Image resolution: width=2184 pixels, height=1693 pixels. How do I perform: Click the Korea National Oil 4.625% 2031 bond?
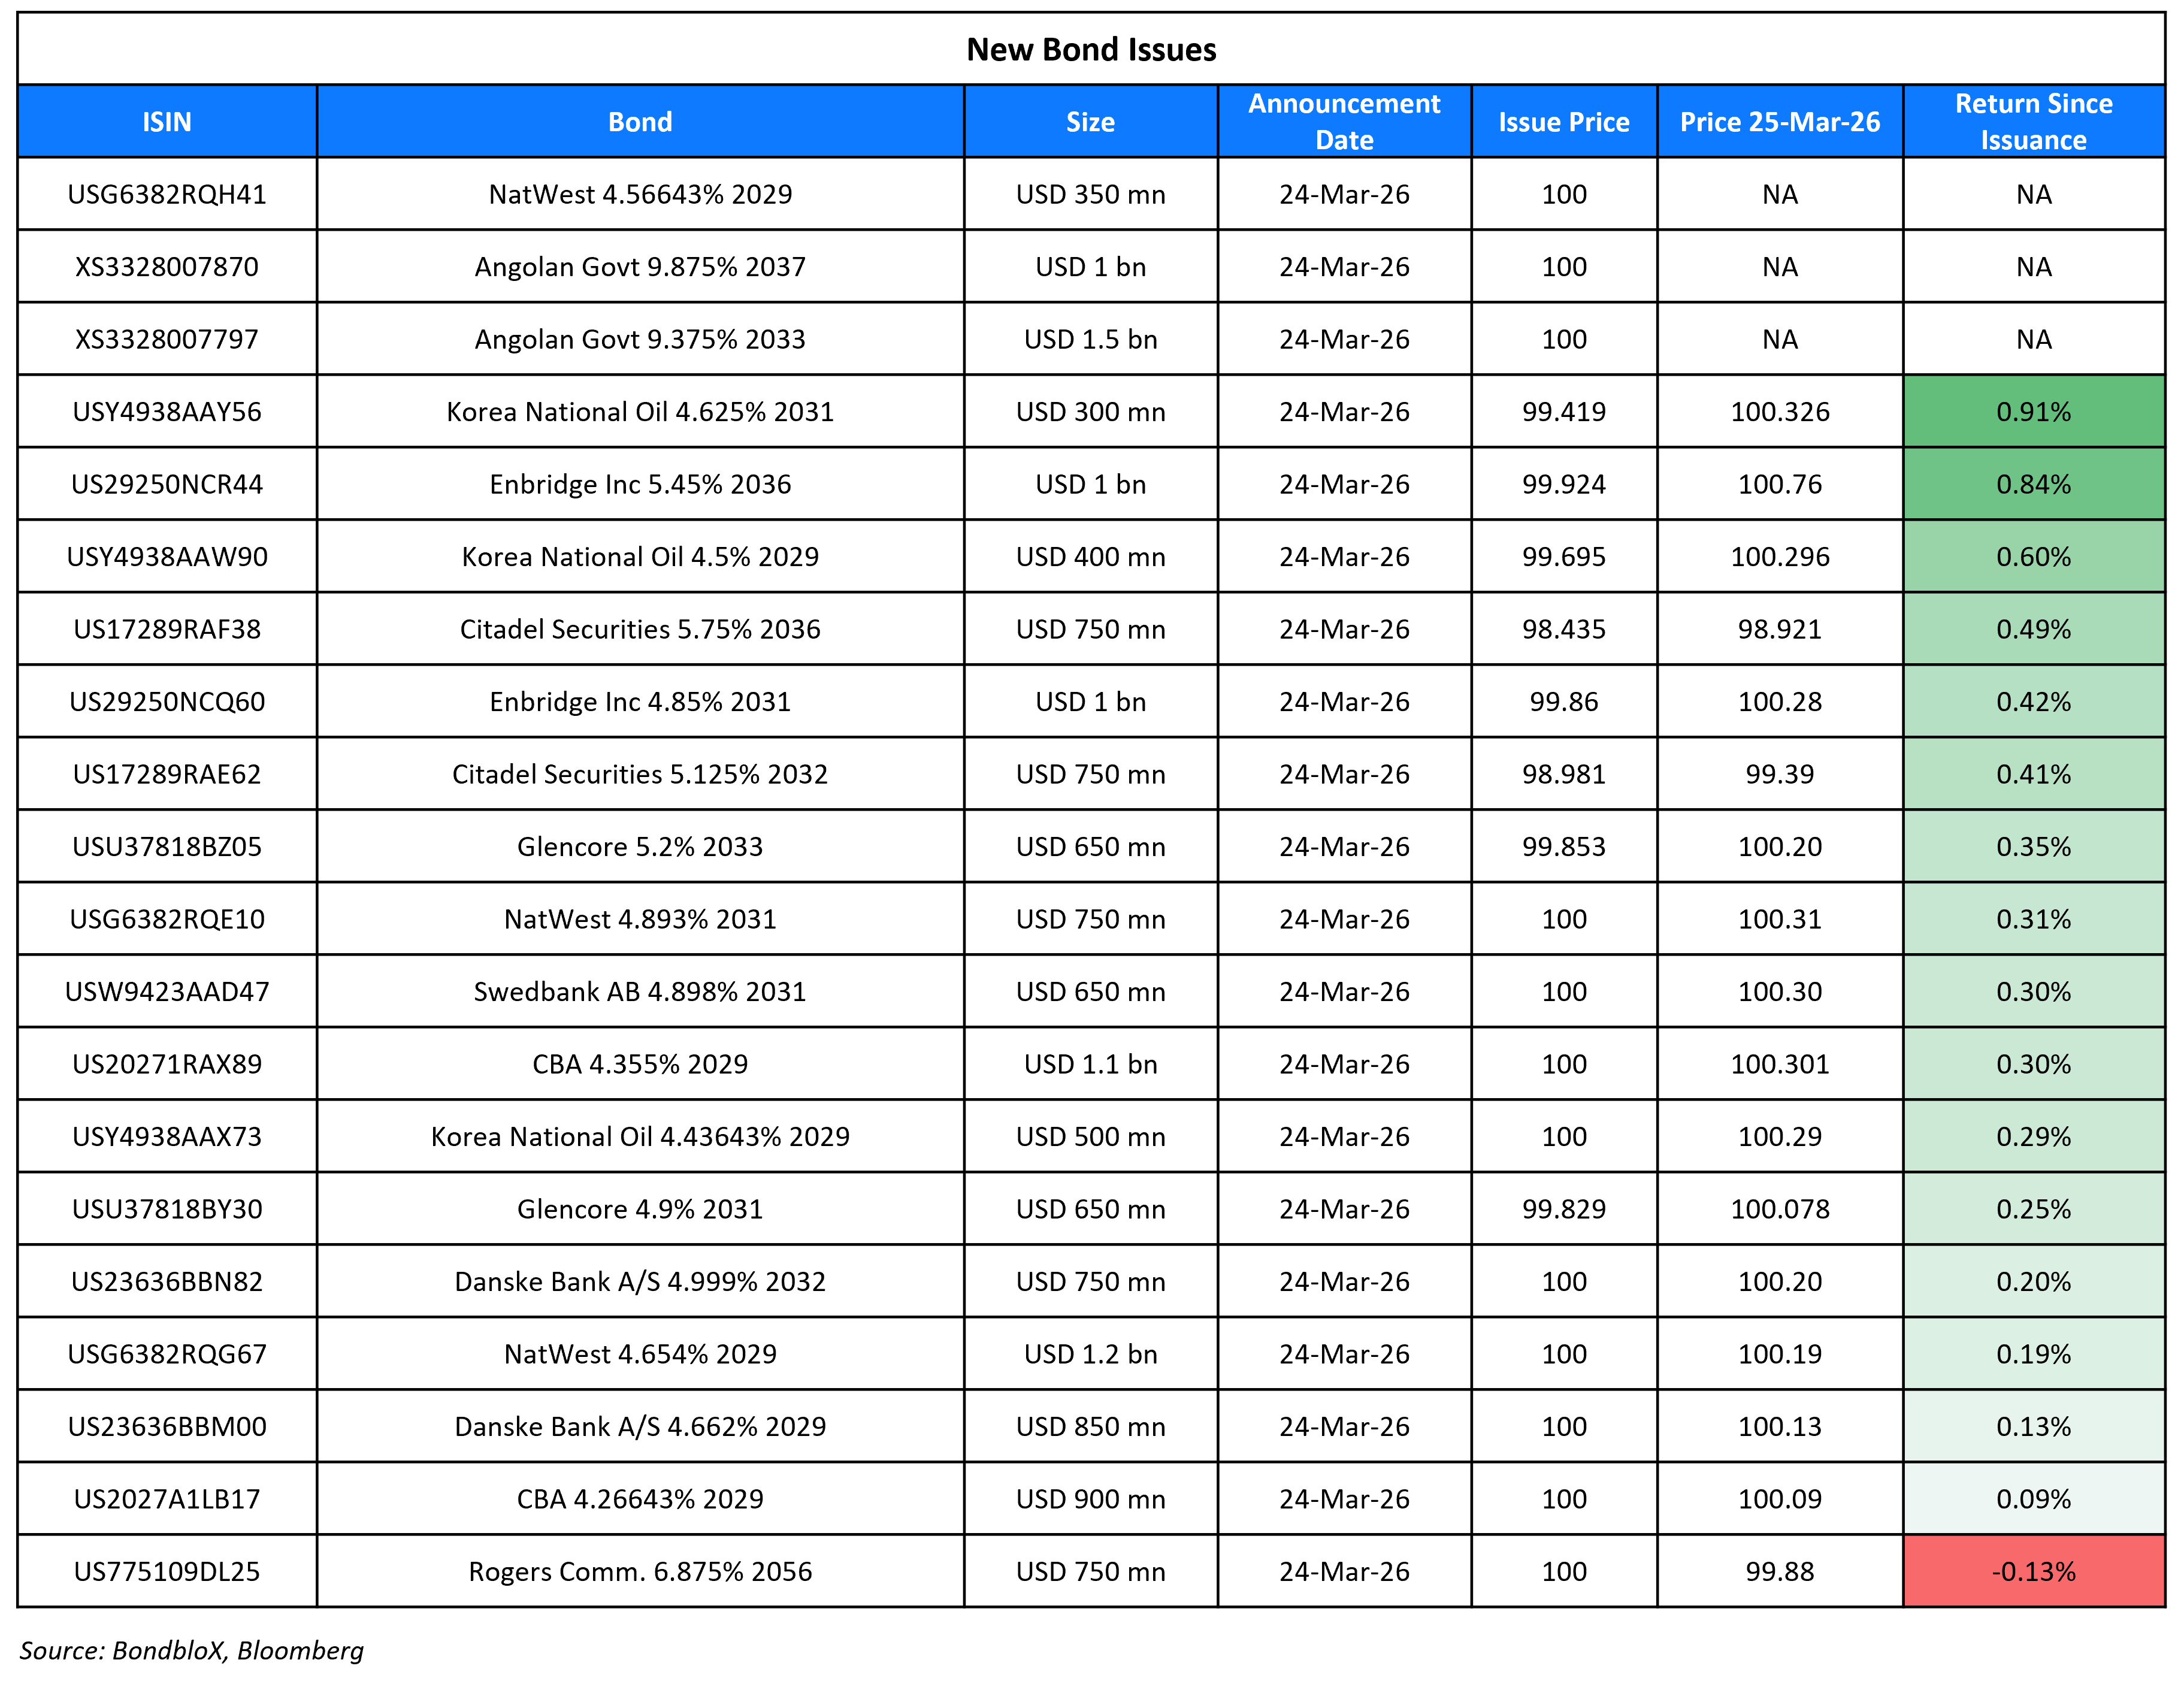point(641,411)
